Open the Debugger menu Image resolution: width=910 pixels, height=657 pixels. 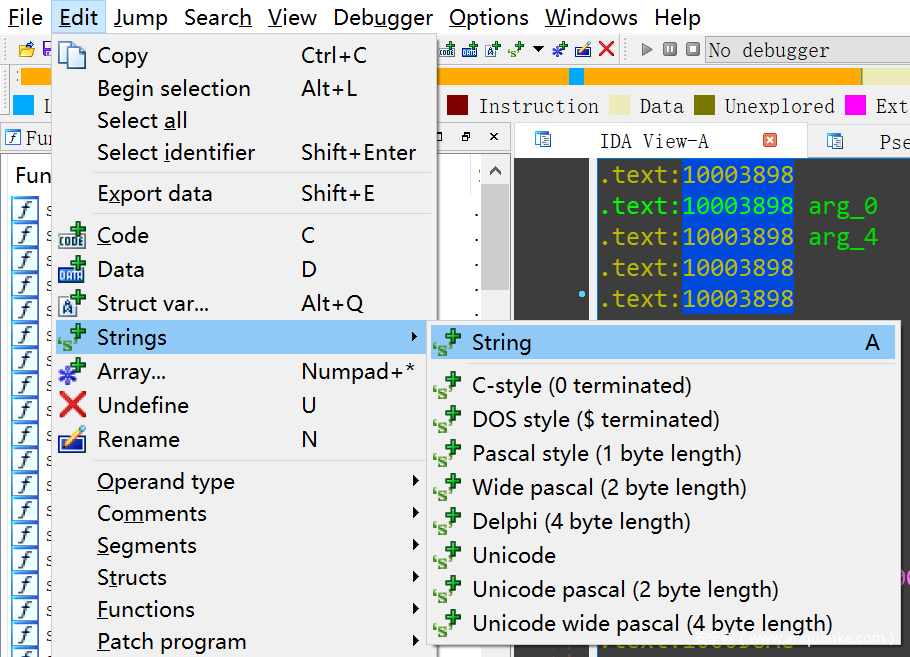point(383,18)
